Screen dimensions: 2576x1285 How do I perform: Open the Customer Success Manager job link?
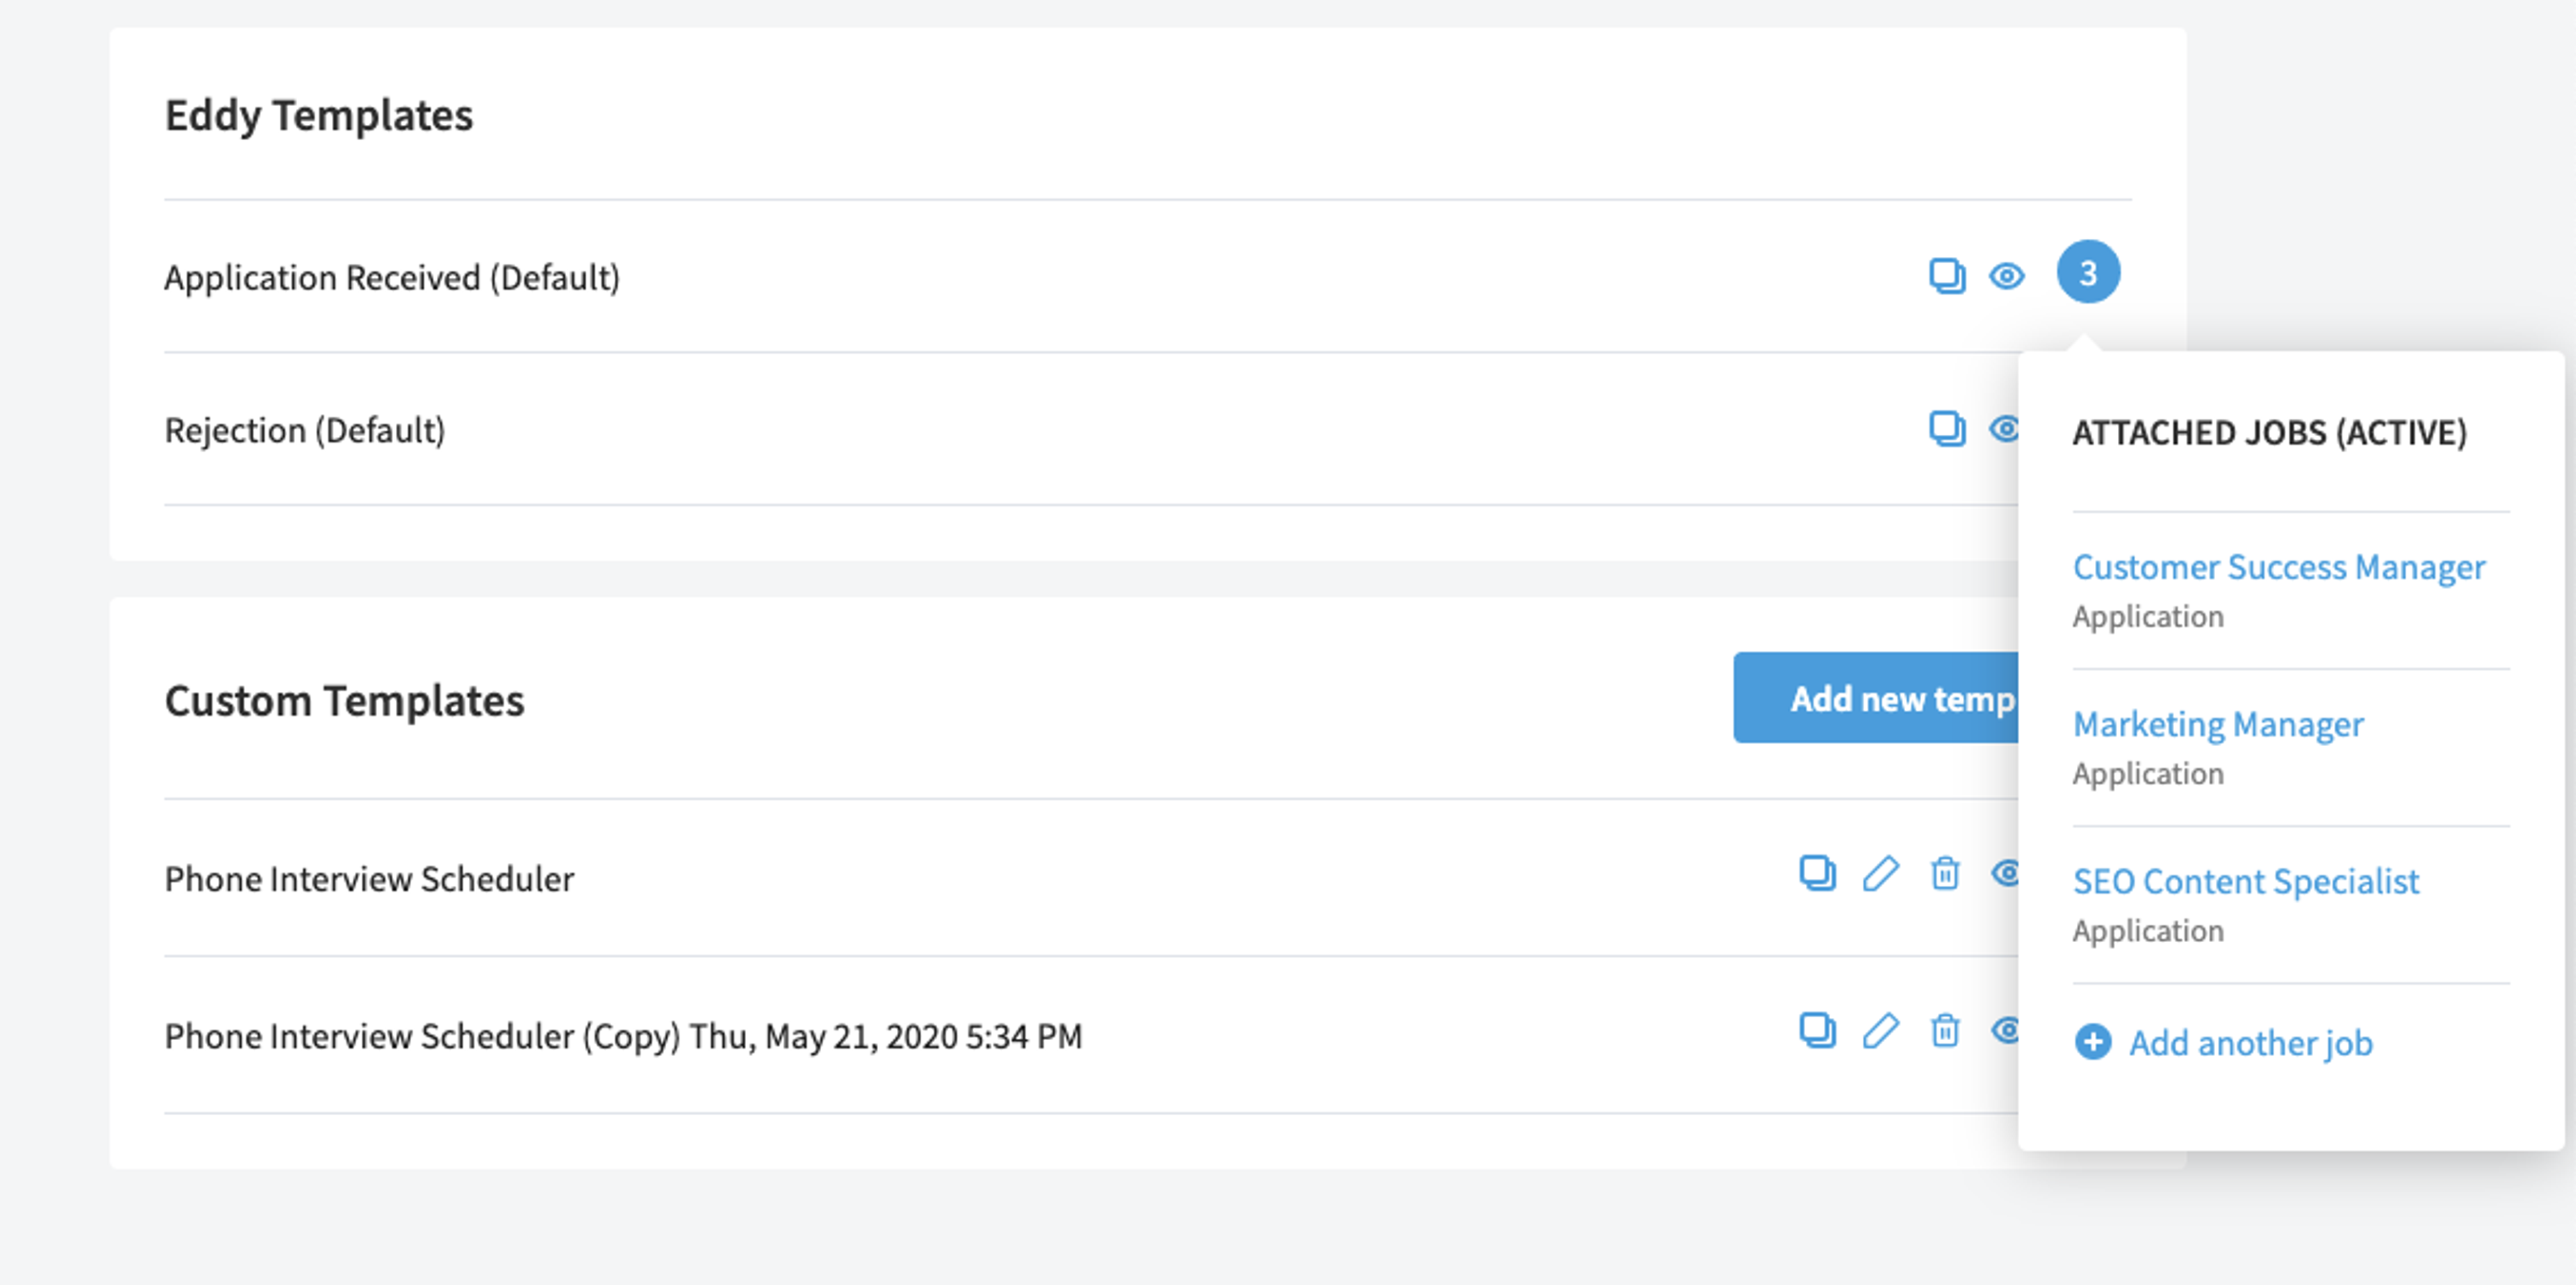pos(2279,567)
